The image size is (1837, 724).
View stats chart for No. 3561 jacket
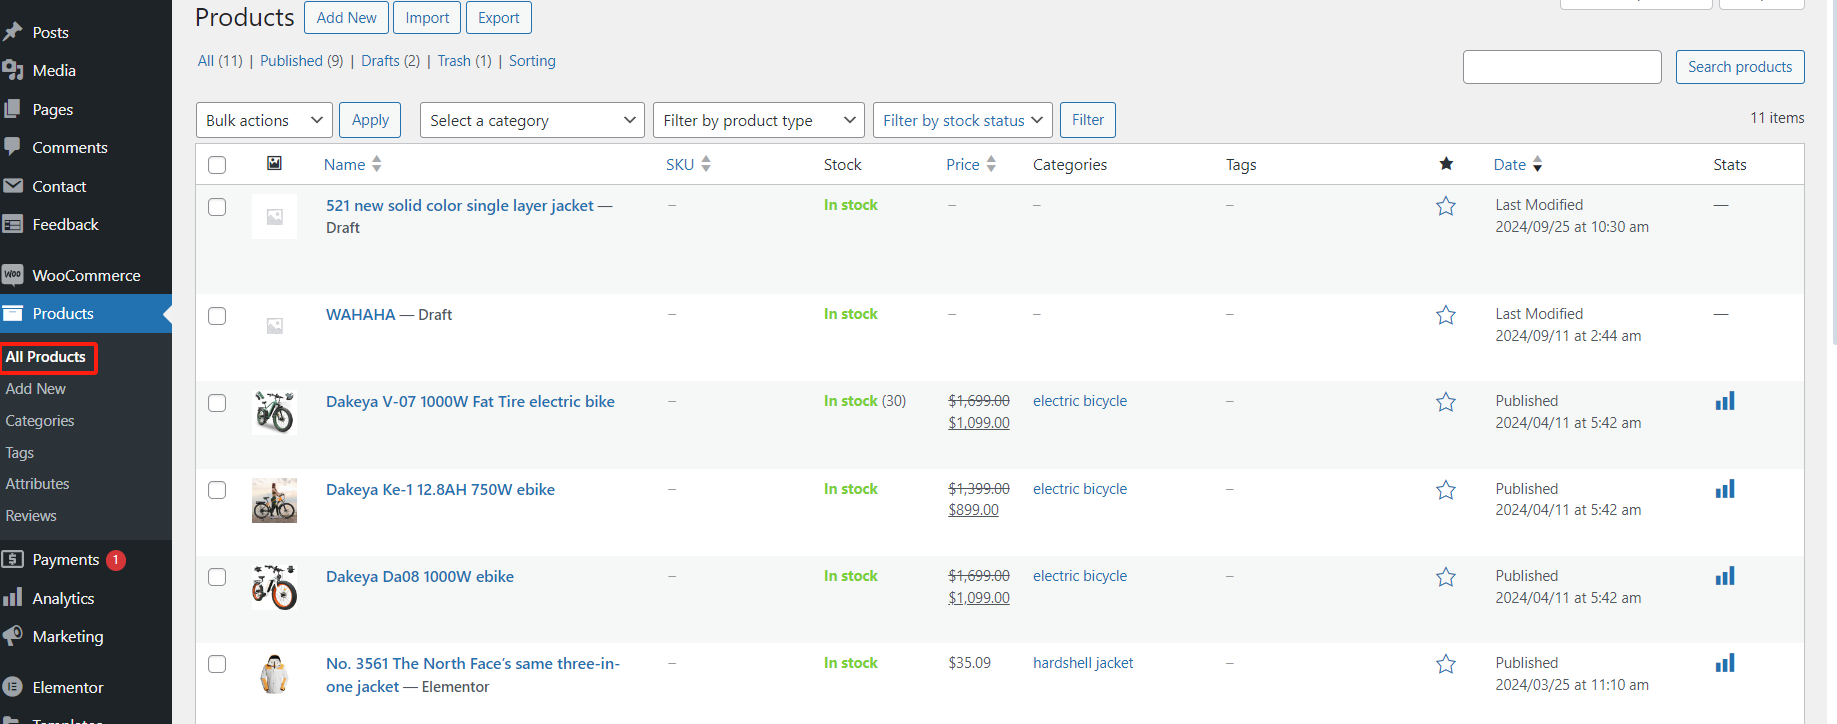click(1725, 663)
